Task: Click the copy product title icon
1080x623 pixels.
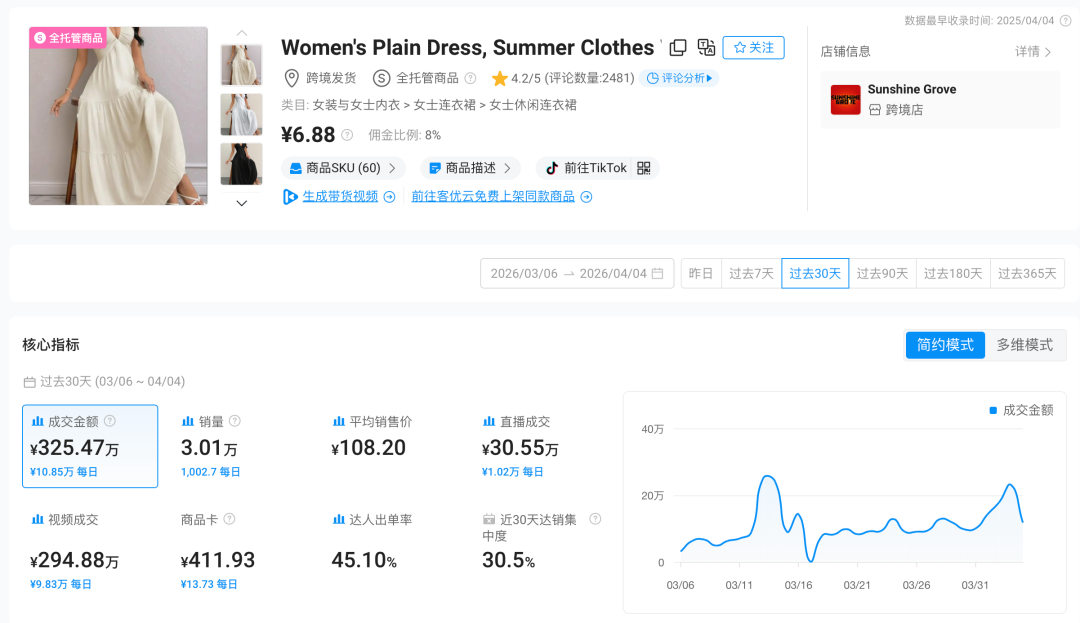Action: pyautogui.click(x=678, y=47)
